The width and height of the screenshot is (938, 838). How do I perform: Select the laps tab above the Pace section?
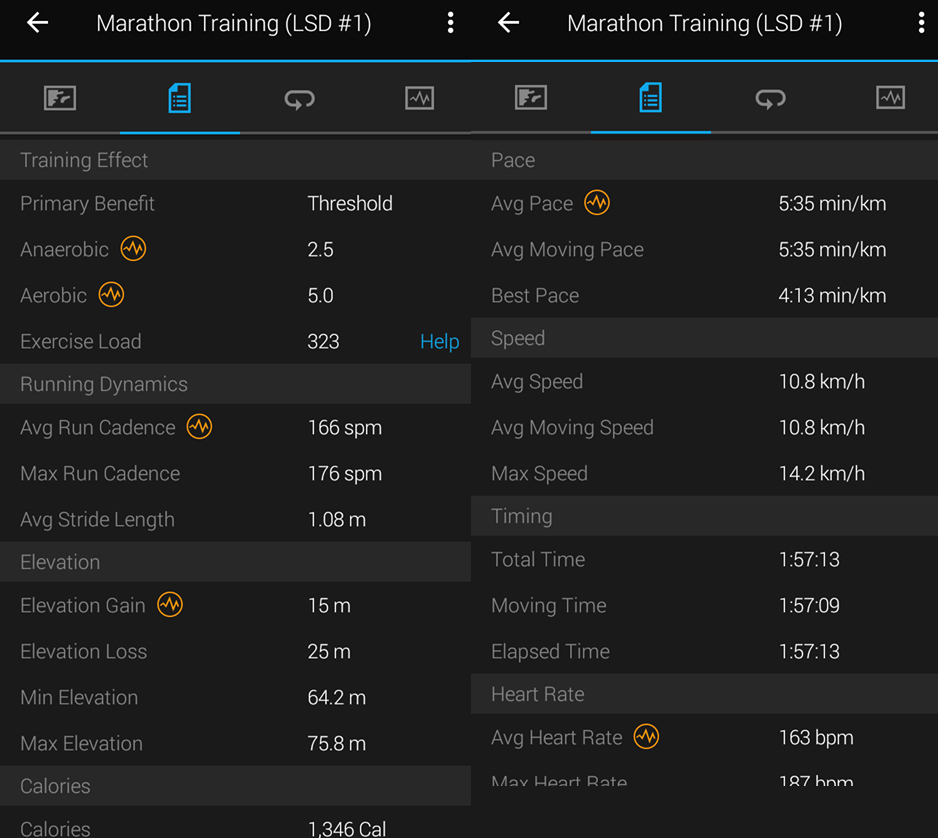pos(770,98)
